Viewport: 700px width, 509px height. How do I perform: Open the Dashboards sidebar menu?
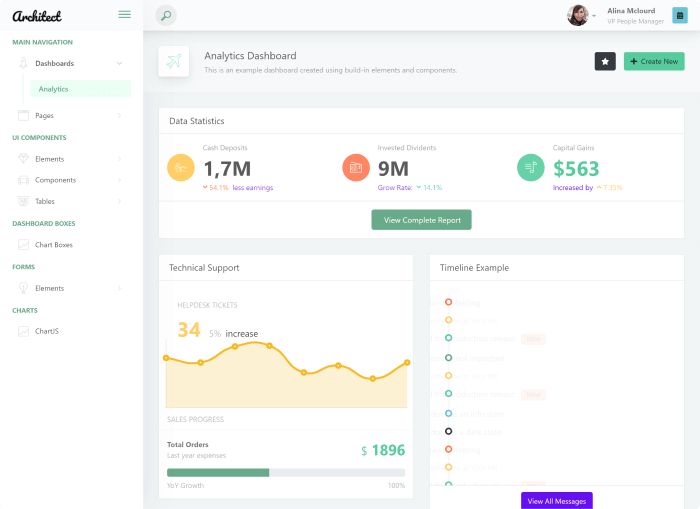[x=71, y=63]
